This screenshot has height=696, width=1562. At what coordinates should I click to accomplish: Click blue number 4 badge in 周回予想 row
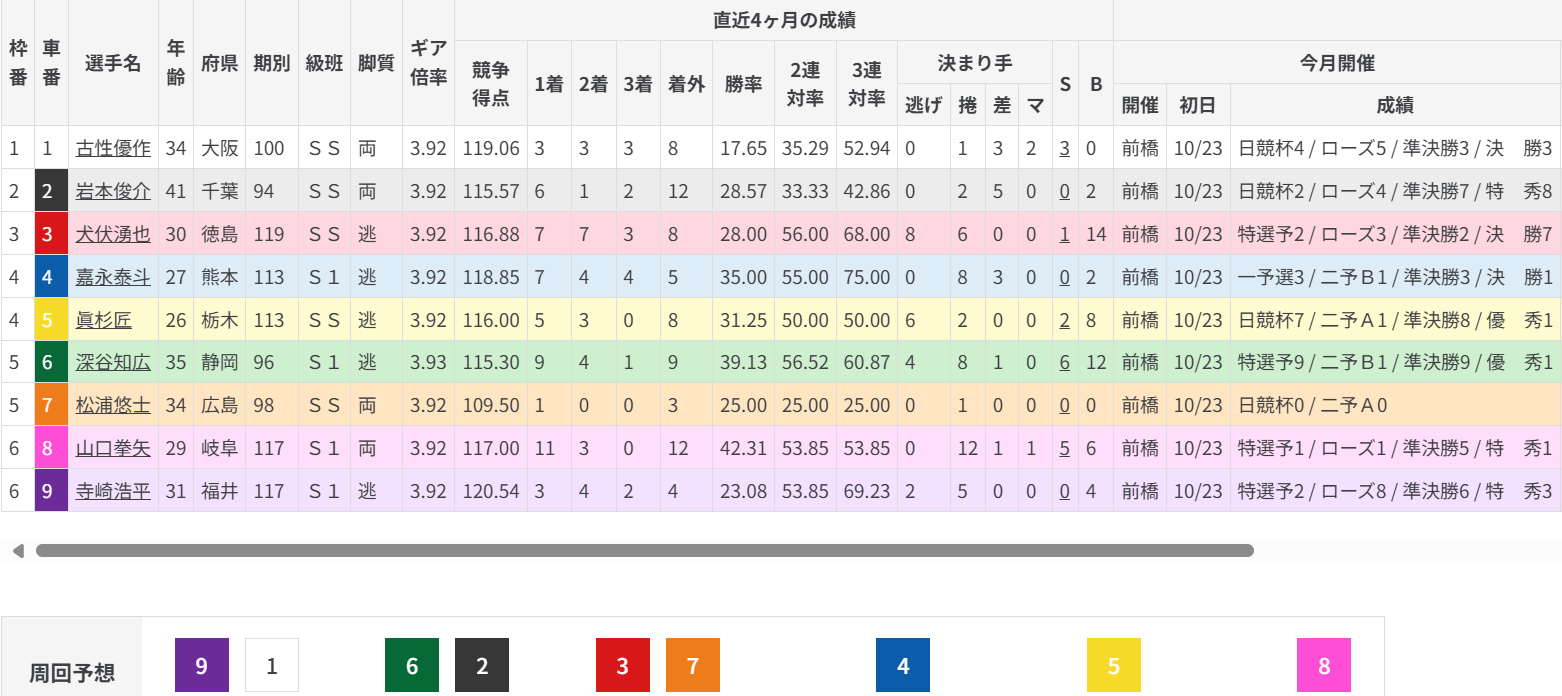click(903, 665)
